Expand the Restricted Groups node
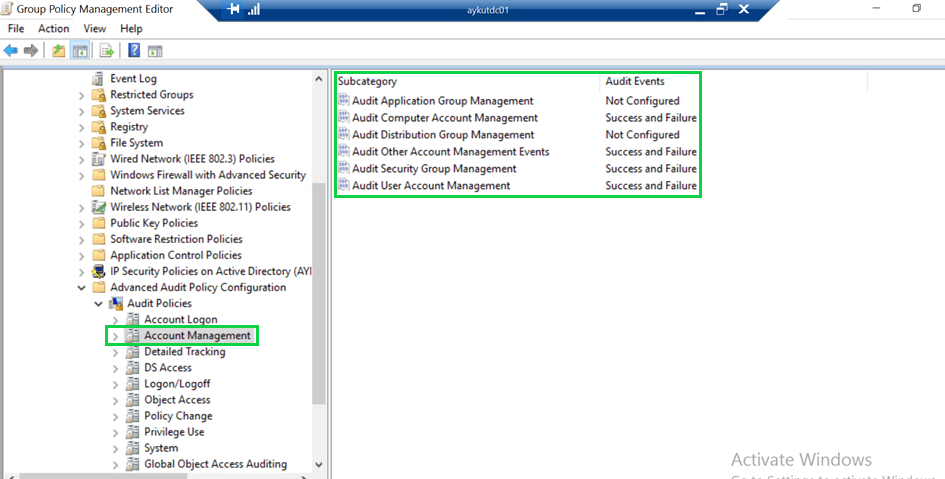This screenshot has width=945, height=479. click(x=82, y=95)
